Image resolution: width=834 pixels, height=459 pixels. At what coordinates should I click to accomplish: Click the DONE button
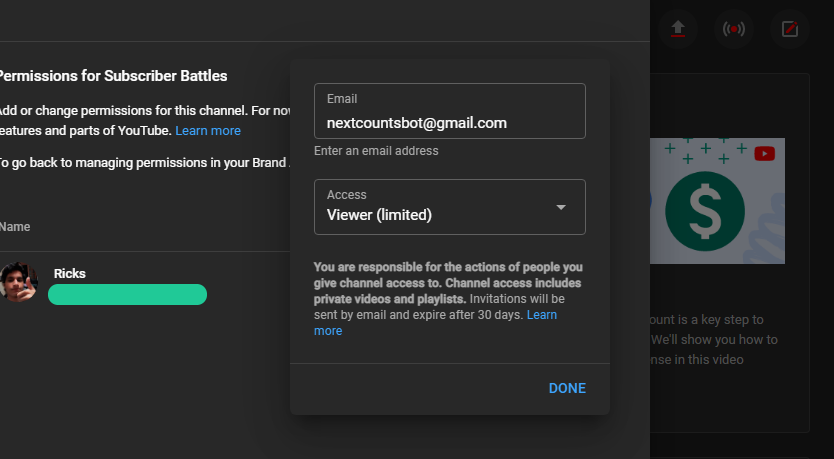pos(567,388)
